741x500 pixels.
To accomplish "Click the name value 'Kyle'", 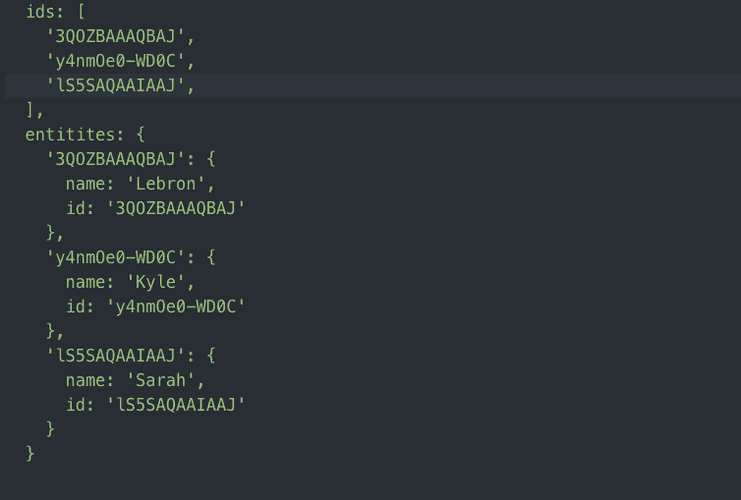I will [x=155, y=282].
